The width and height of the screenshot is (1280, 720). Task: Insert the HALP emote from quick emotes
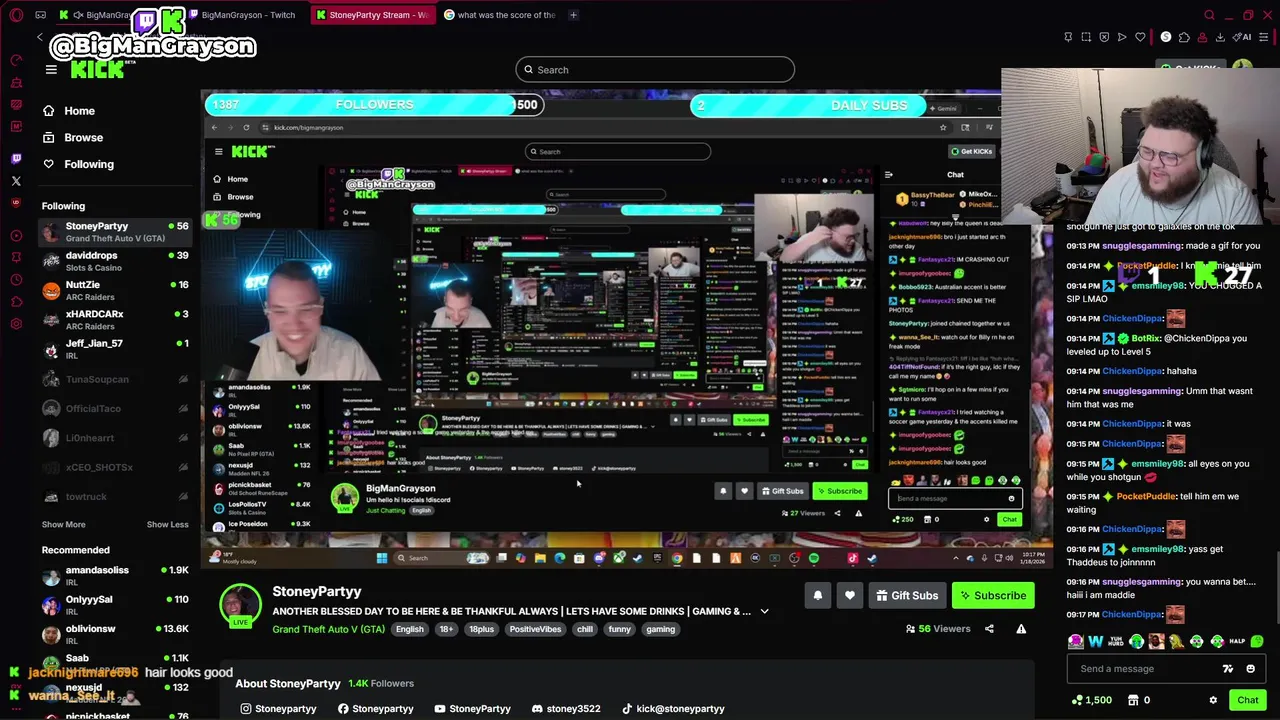tap(1237, 641)
